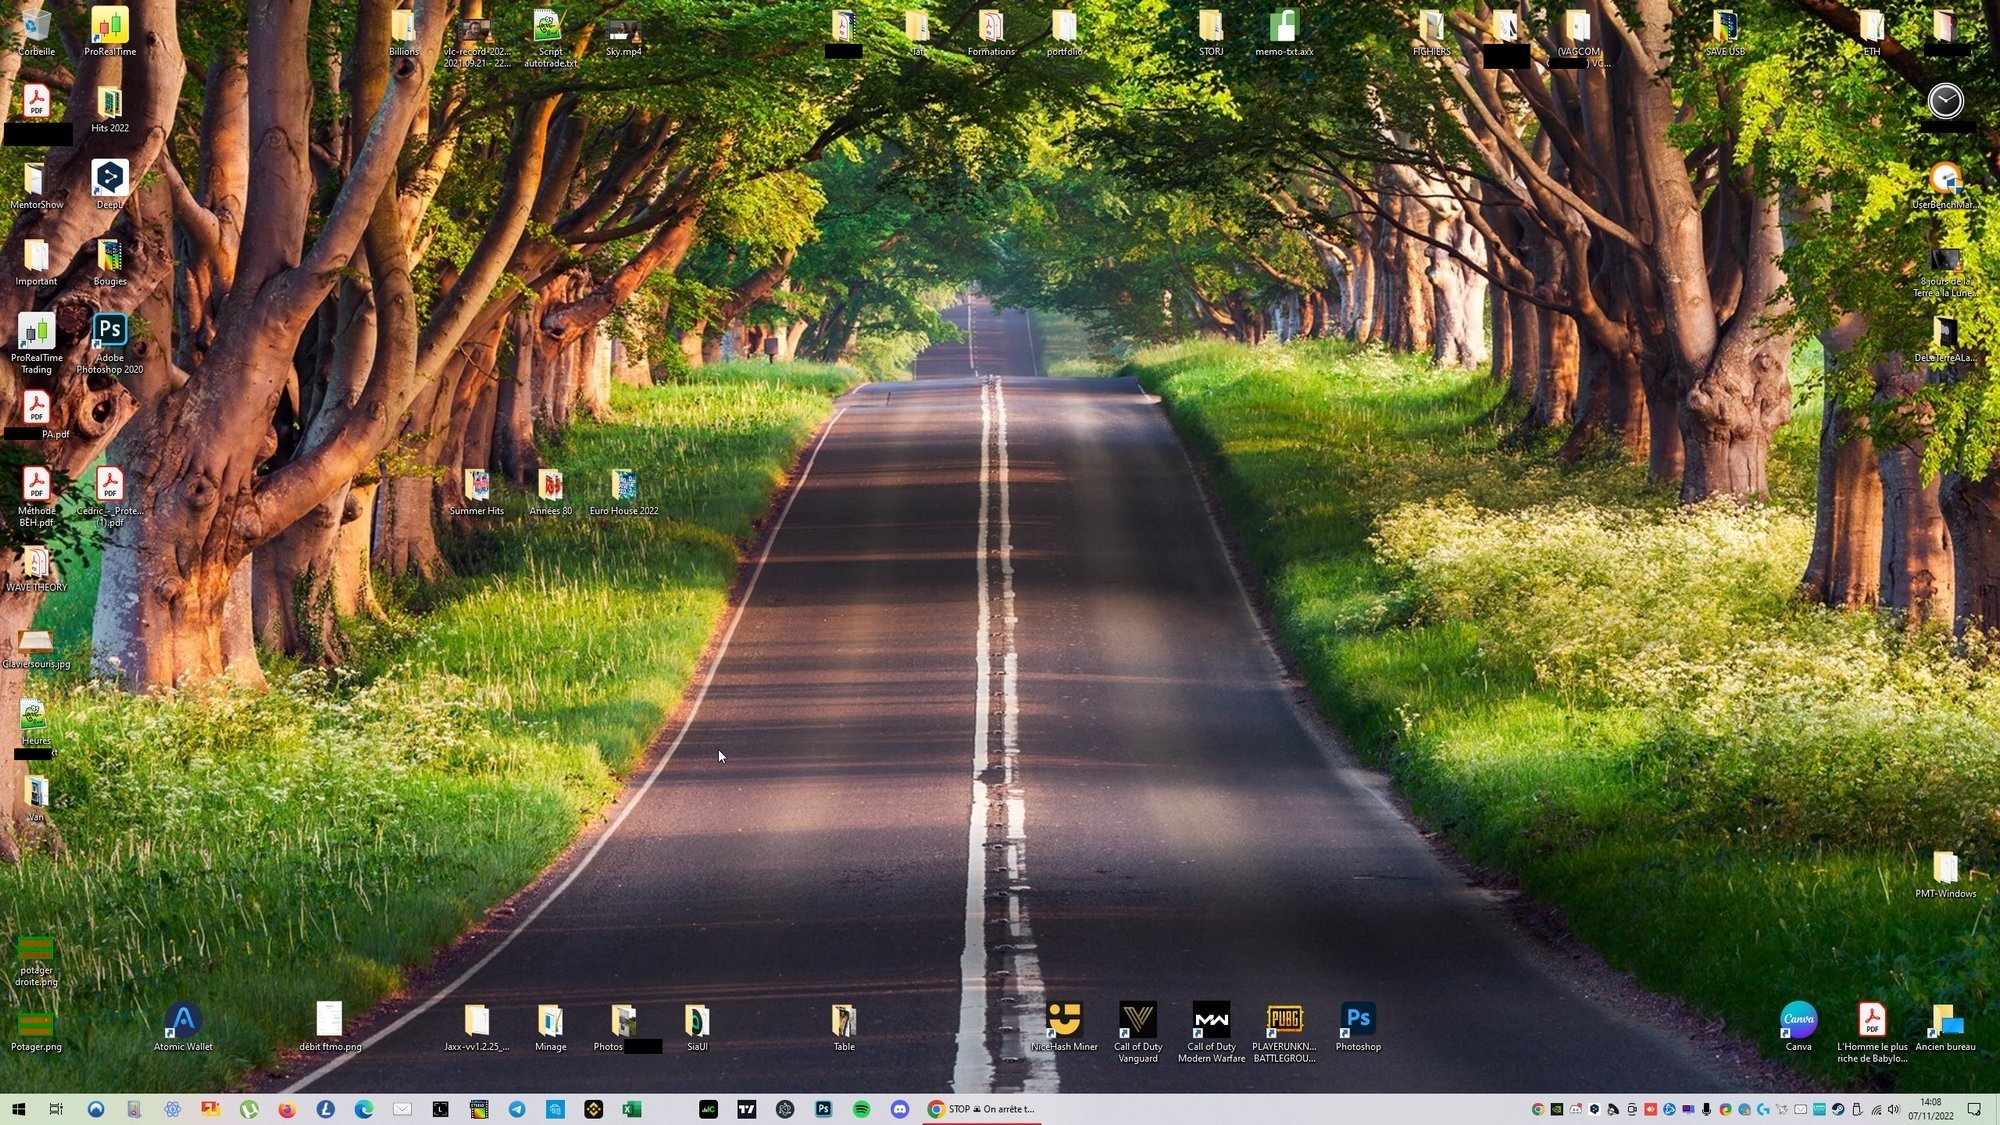The width and height of the screenshot is (2000, 1125).
Task: Open the TradingView taskbar icon
Action: coord(746,1109)
